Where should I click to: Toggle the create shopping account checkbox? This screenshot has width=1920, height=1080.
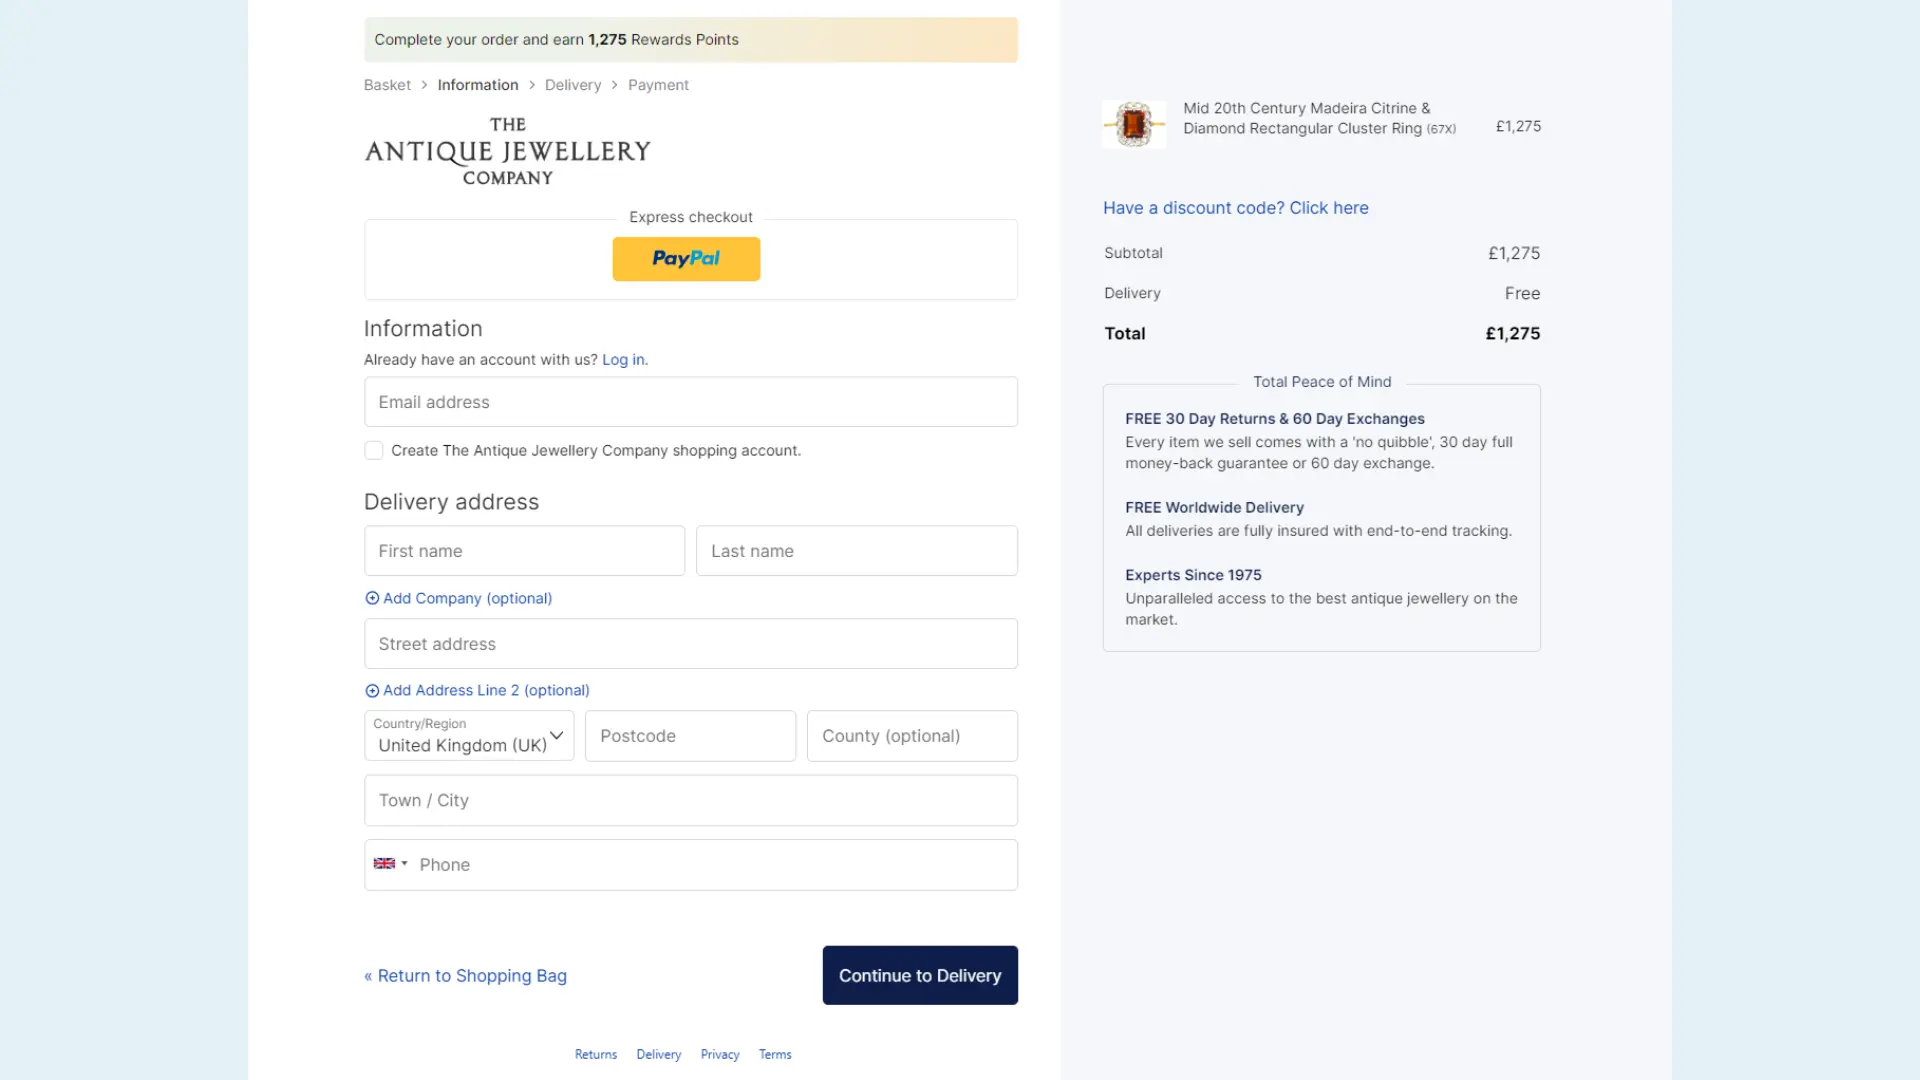click(373, 450)
